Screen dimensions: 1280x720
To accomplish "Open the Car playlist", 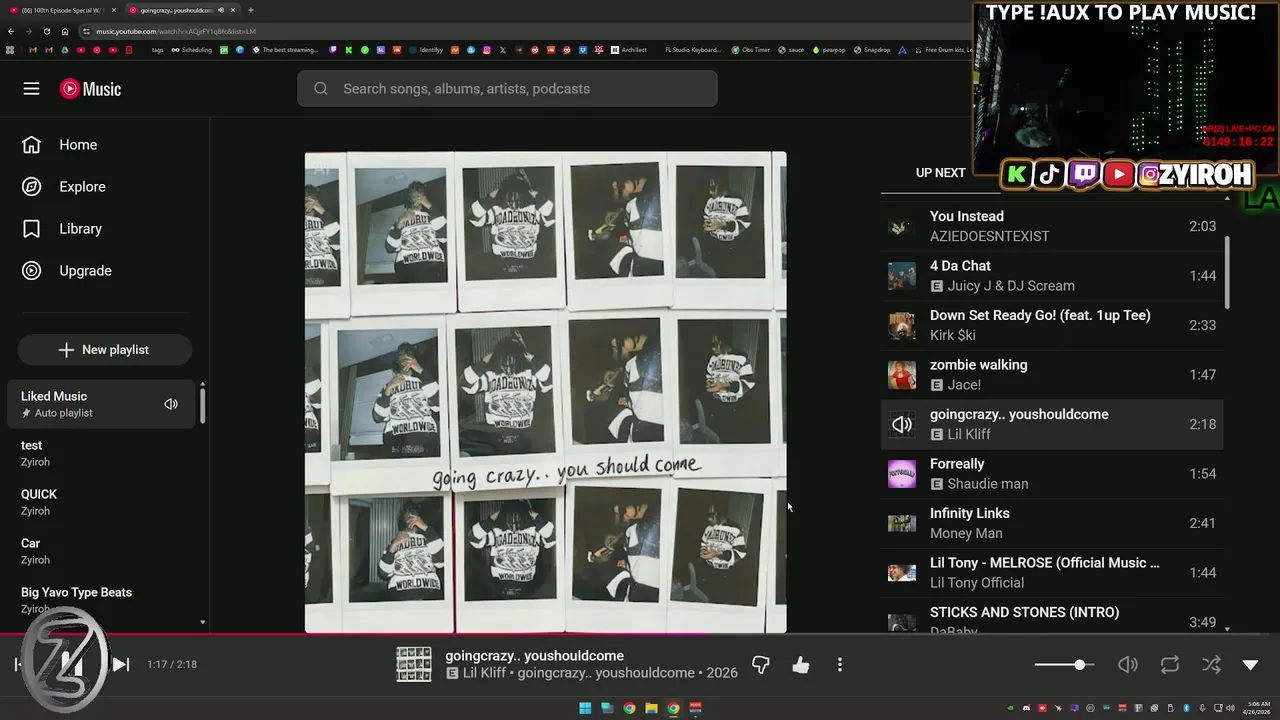I will coord(100,551).
